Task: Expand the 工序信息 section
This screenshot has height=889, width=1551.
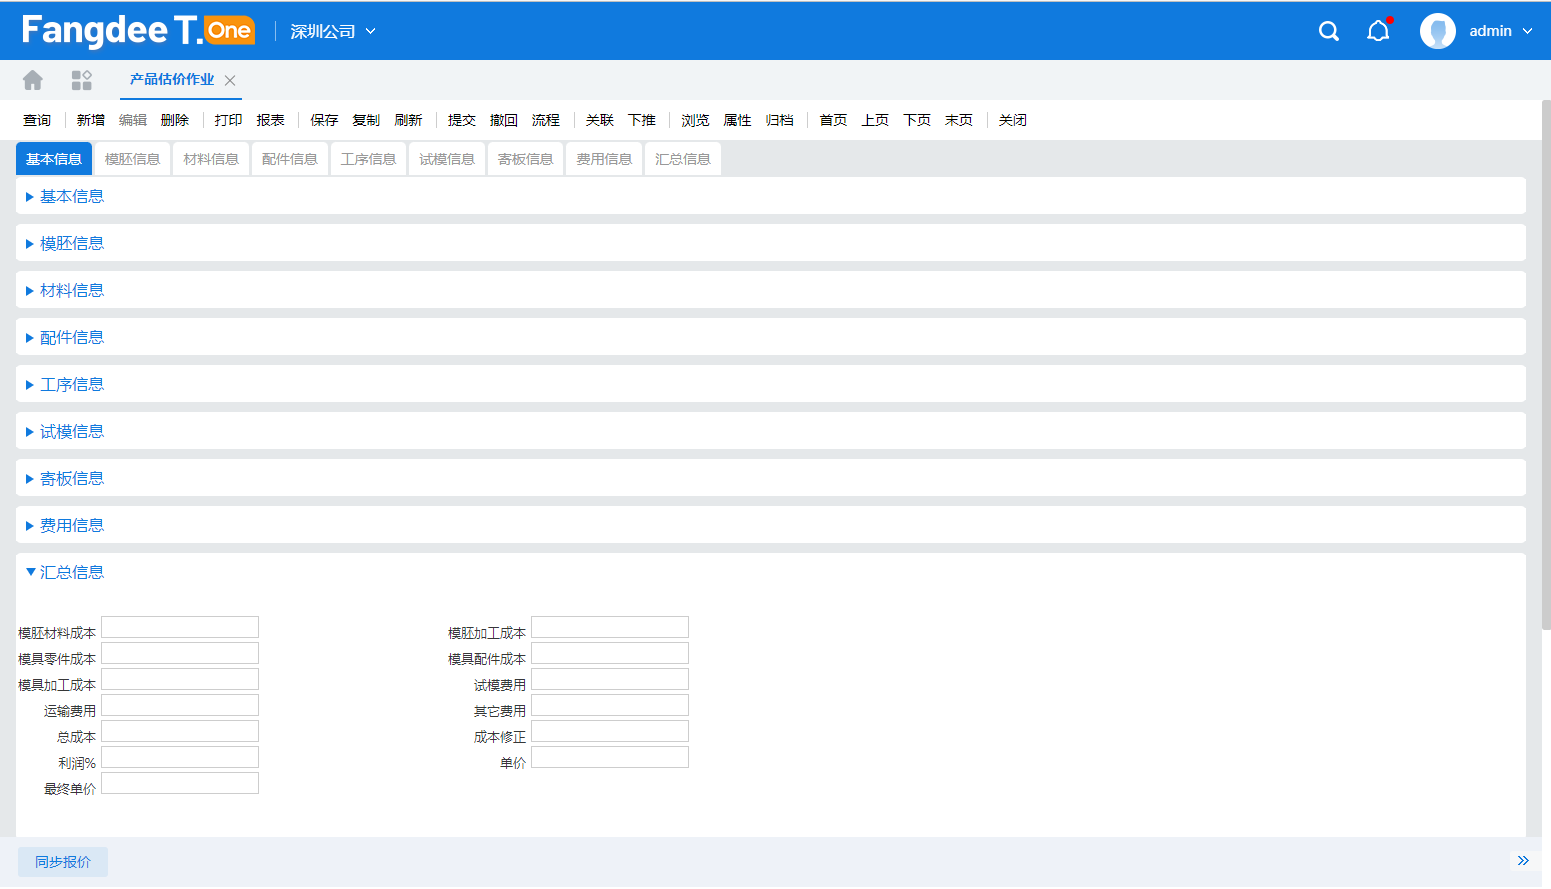Action: [71, 384]
